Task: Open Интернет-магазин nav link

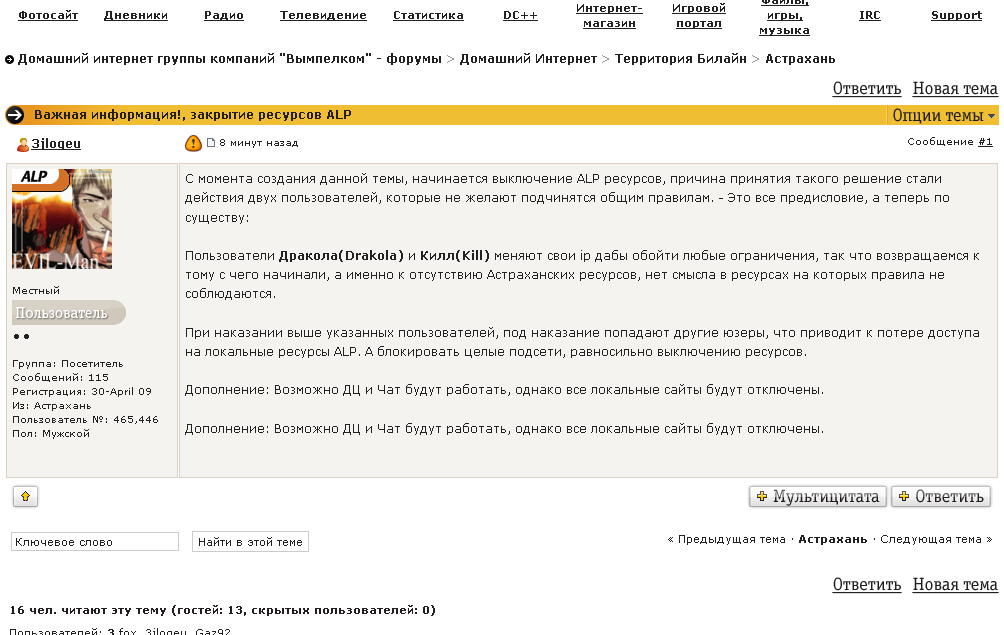Action: 609,16
